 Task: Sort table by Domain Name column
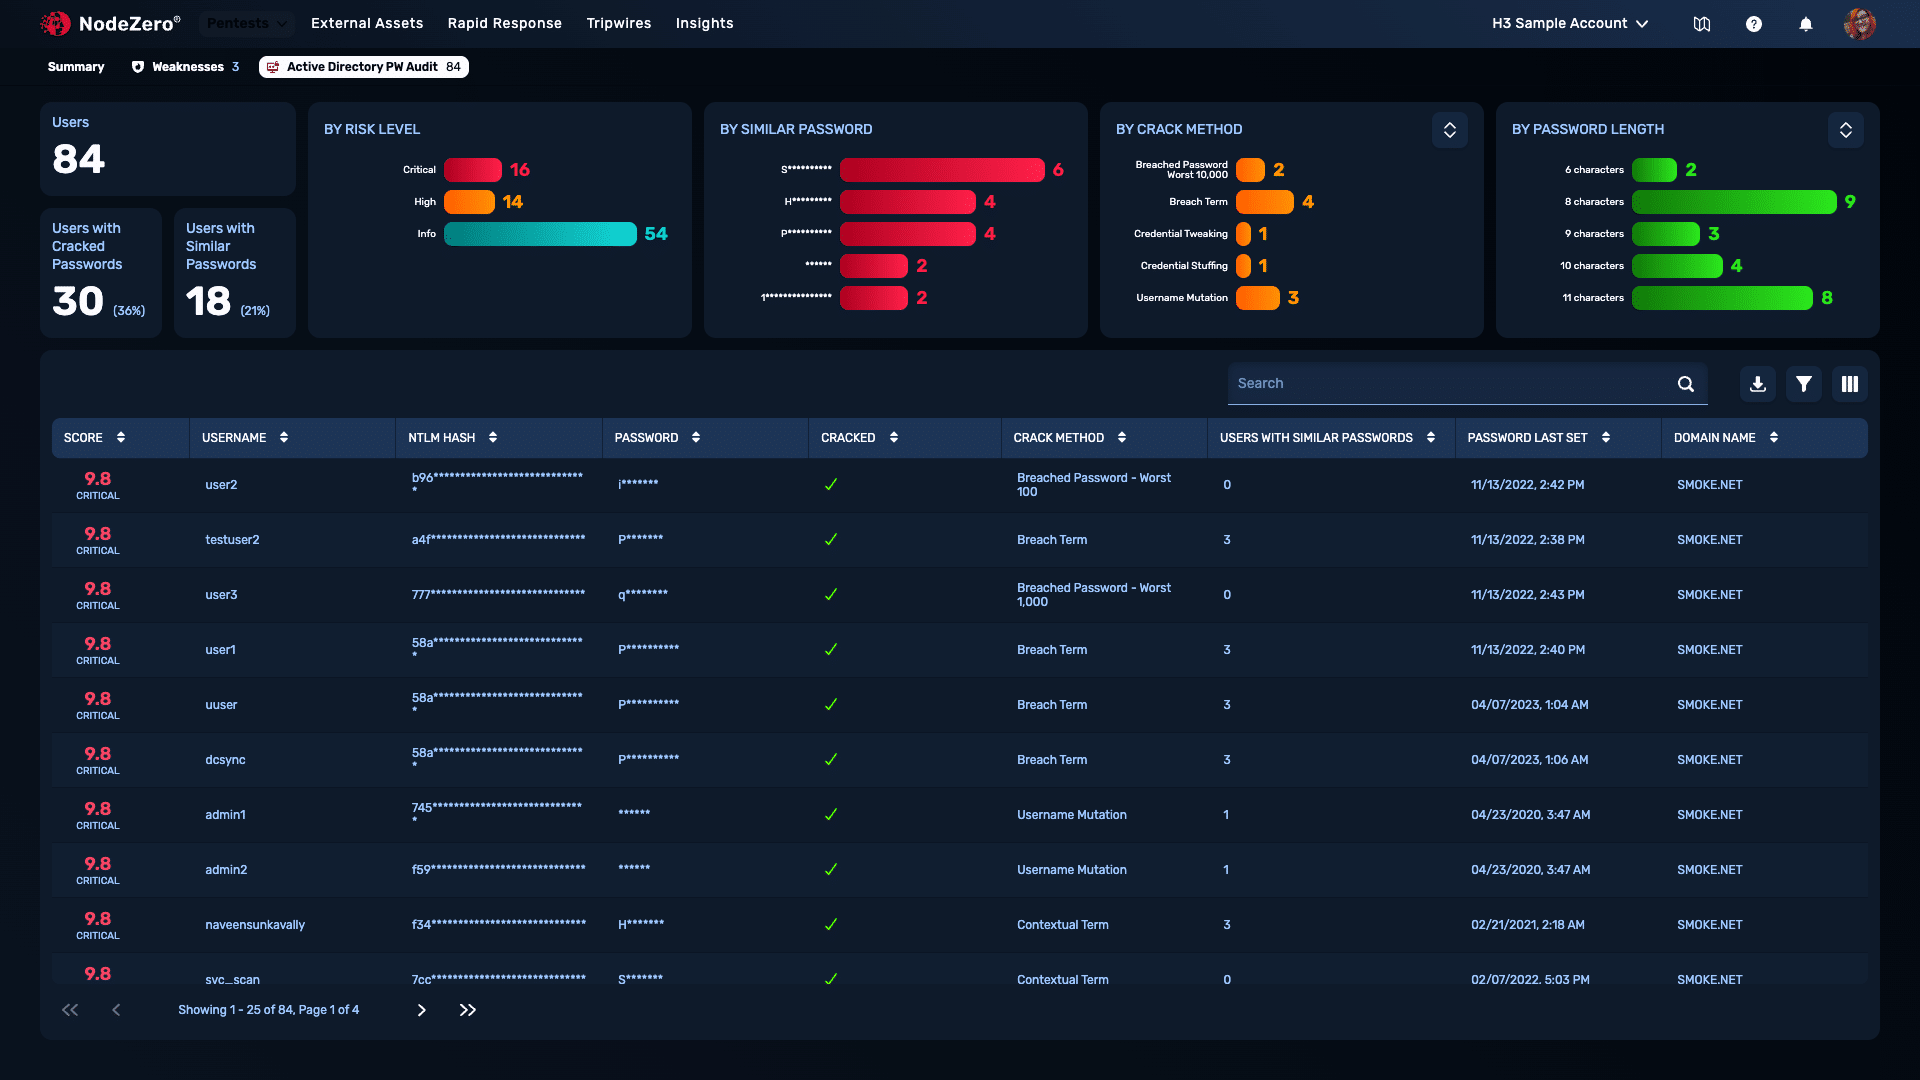(x=1774, y=437)
